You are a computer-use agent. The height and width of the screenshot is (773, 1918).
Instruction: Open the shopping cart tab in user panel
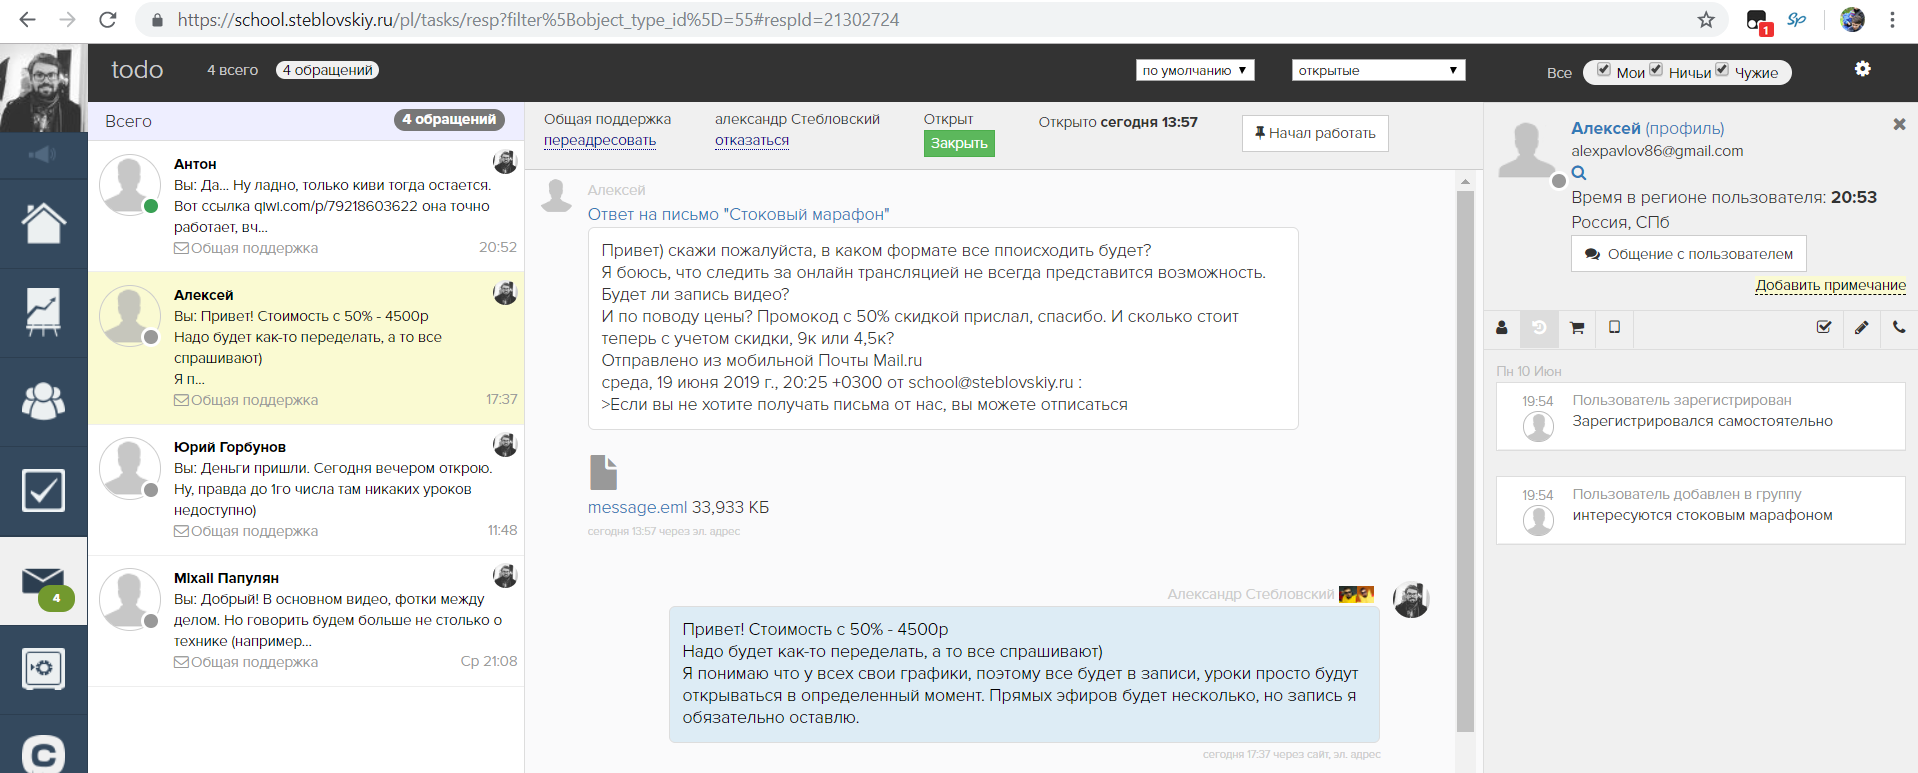click(x=1577, y=328)
